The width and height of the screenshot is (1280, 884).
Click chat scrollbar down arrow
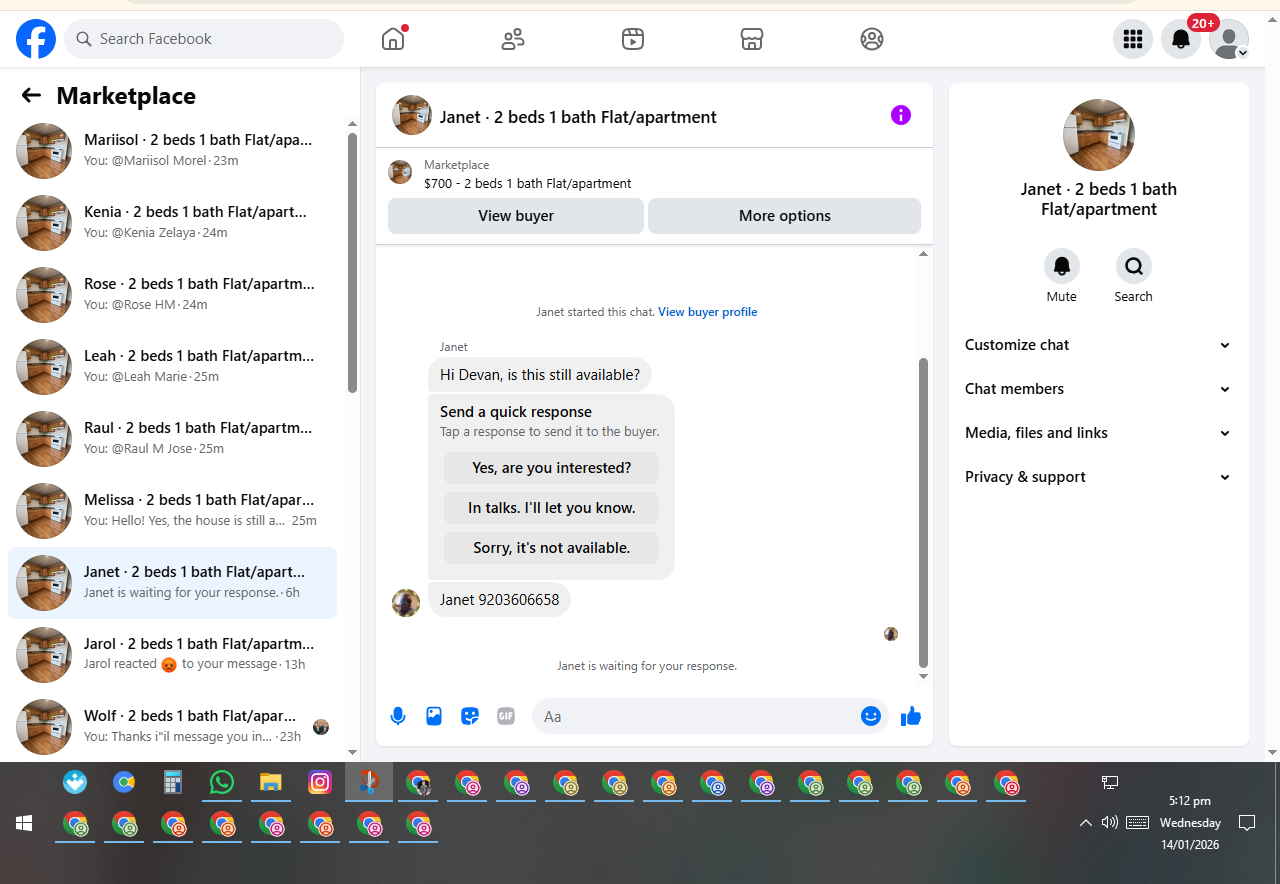click(923, 677)
